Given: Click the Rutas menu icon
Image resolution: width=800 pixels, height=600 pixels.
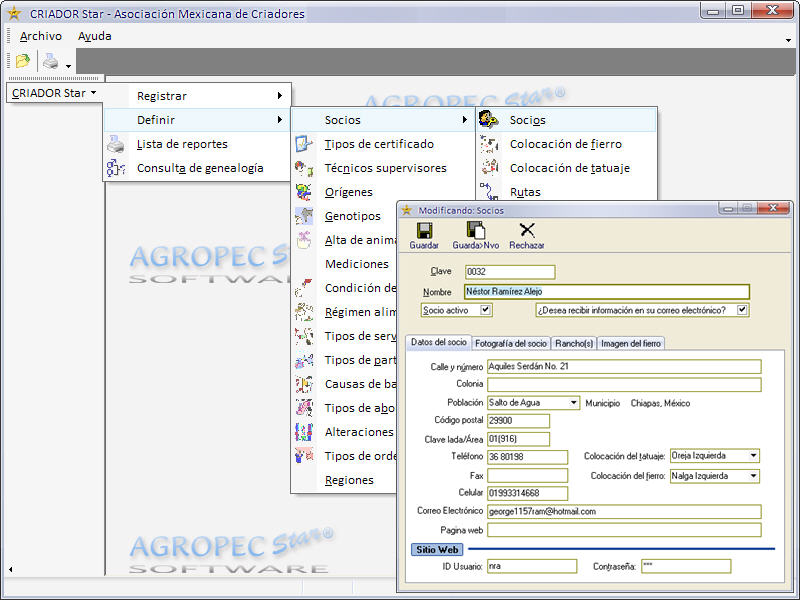Looking at the screenshot, I should (x=489, y=191).
